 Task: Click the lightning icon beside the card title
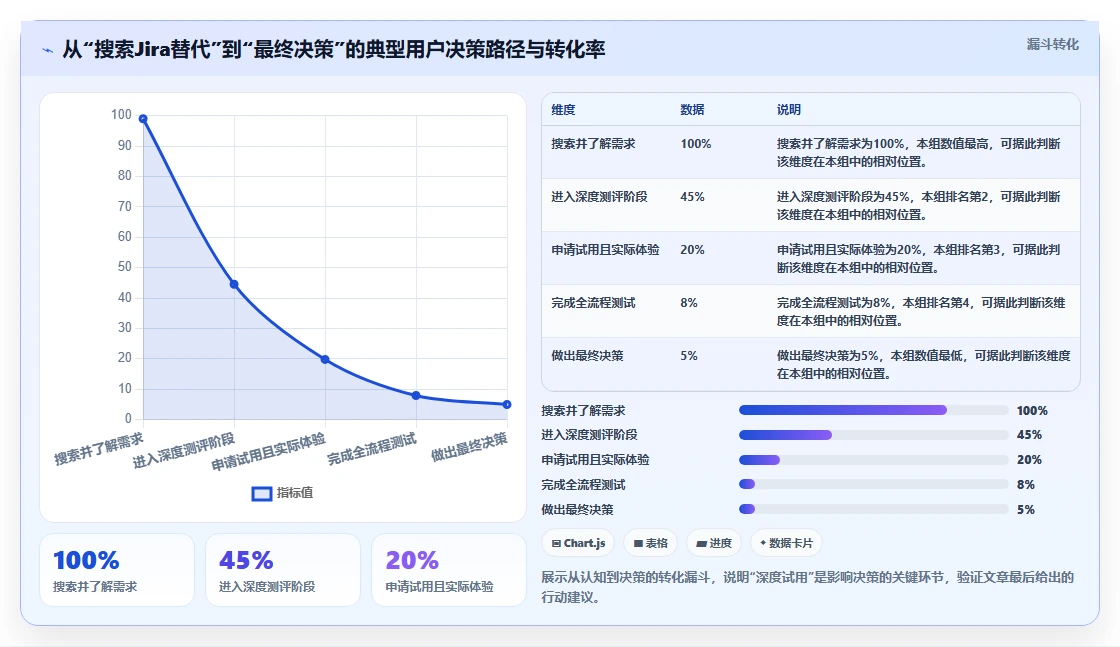coord(48,50)
